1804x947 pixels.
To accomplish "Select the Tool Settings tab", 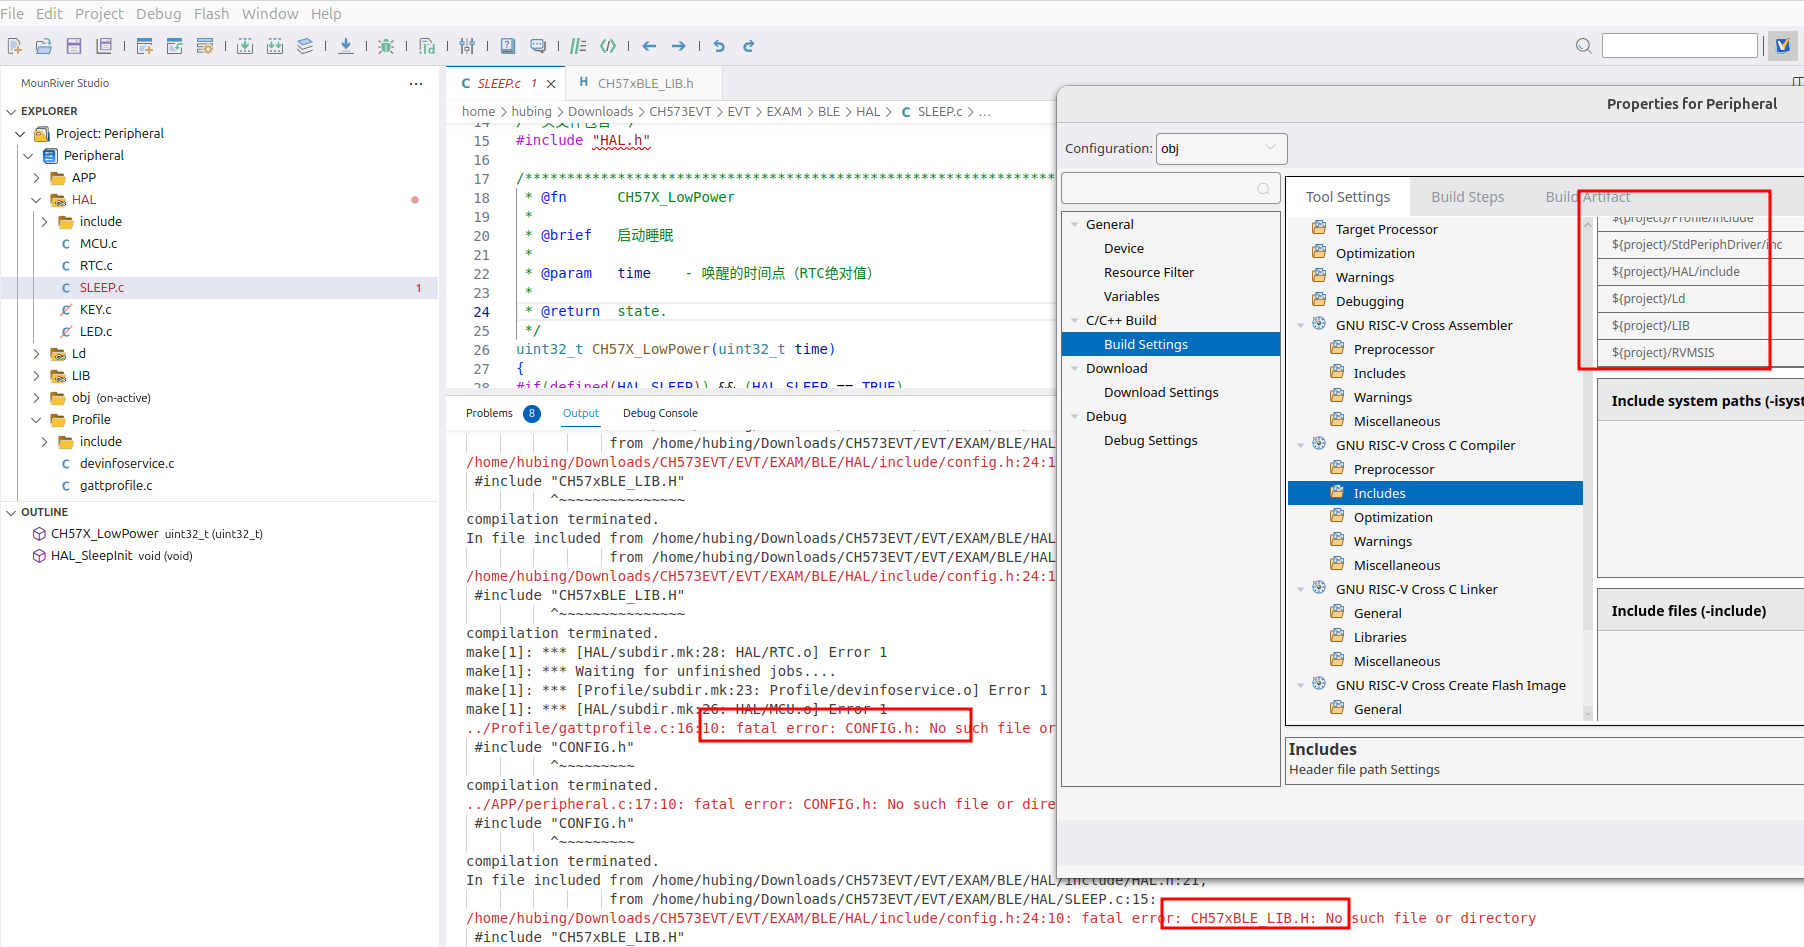I will 1347,197.
